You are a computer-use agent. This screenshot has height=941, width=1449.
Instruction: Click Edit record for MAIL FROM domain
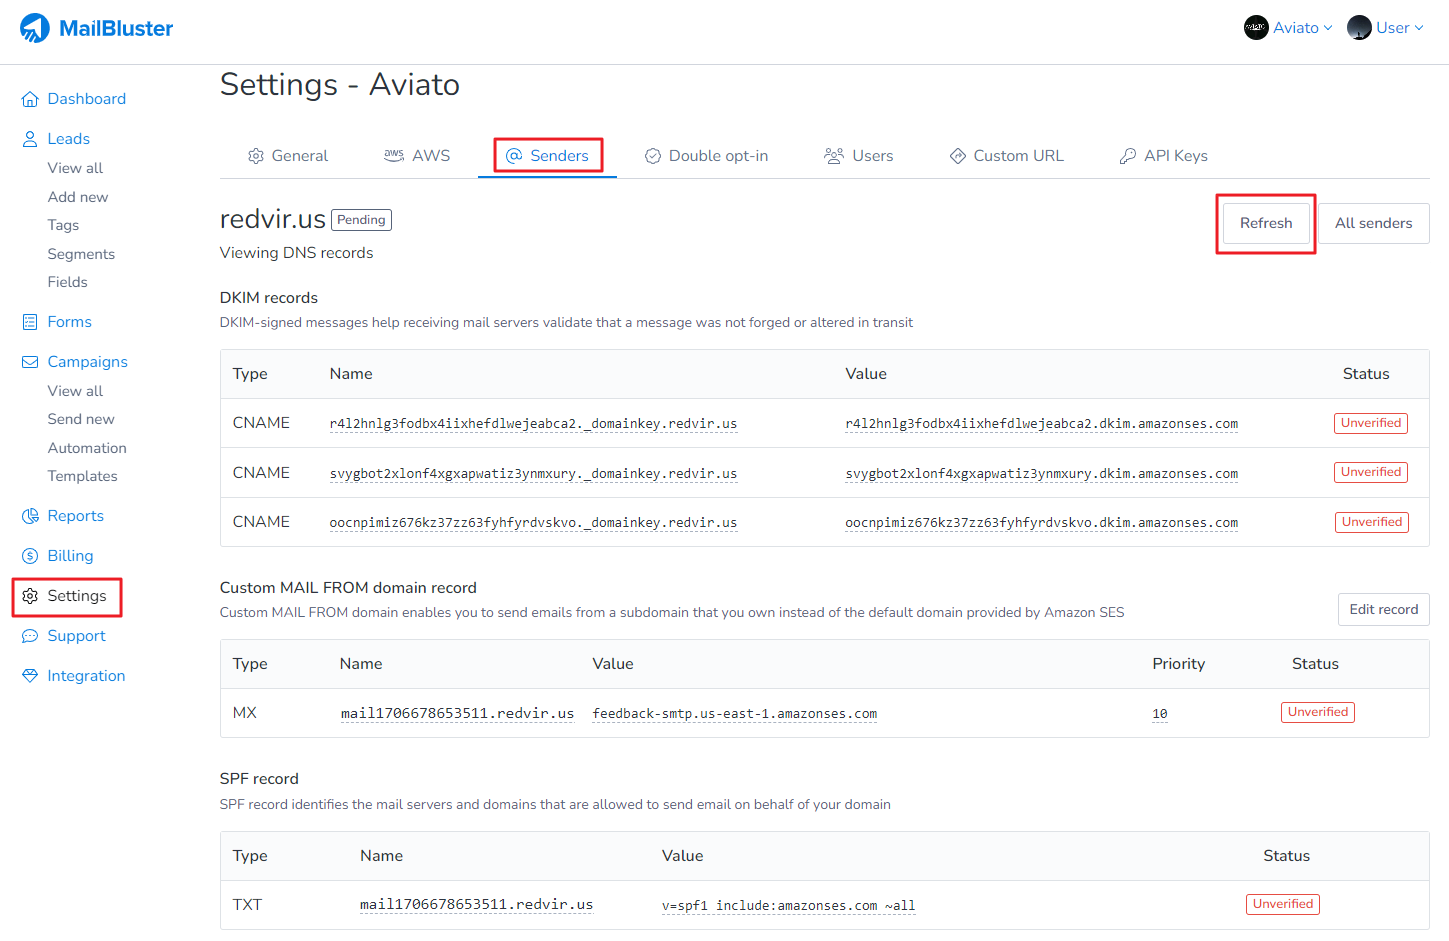point(1383,609)
